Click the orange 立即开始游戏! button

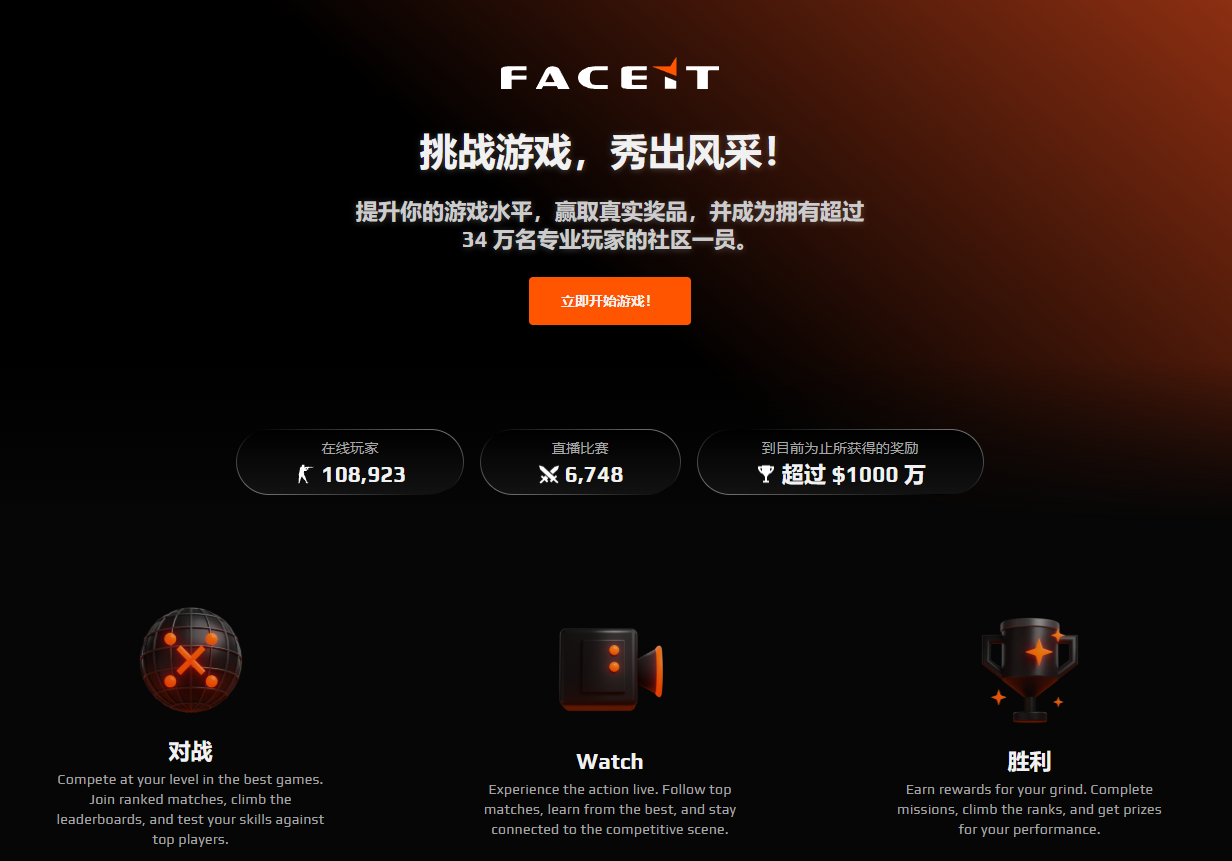click(x=610, y=301)
